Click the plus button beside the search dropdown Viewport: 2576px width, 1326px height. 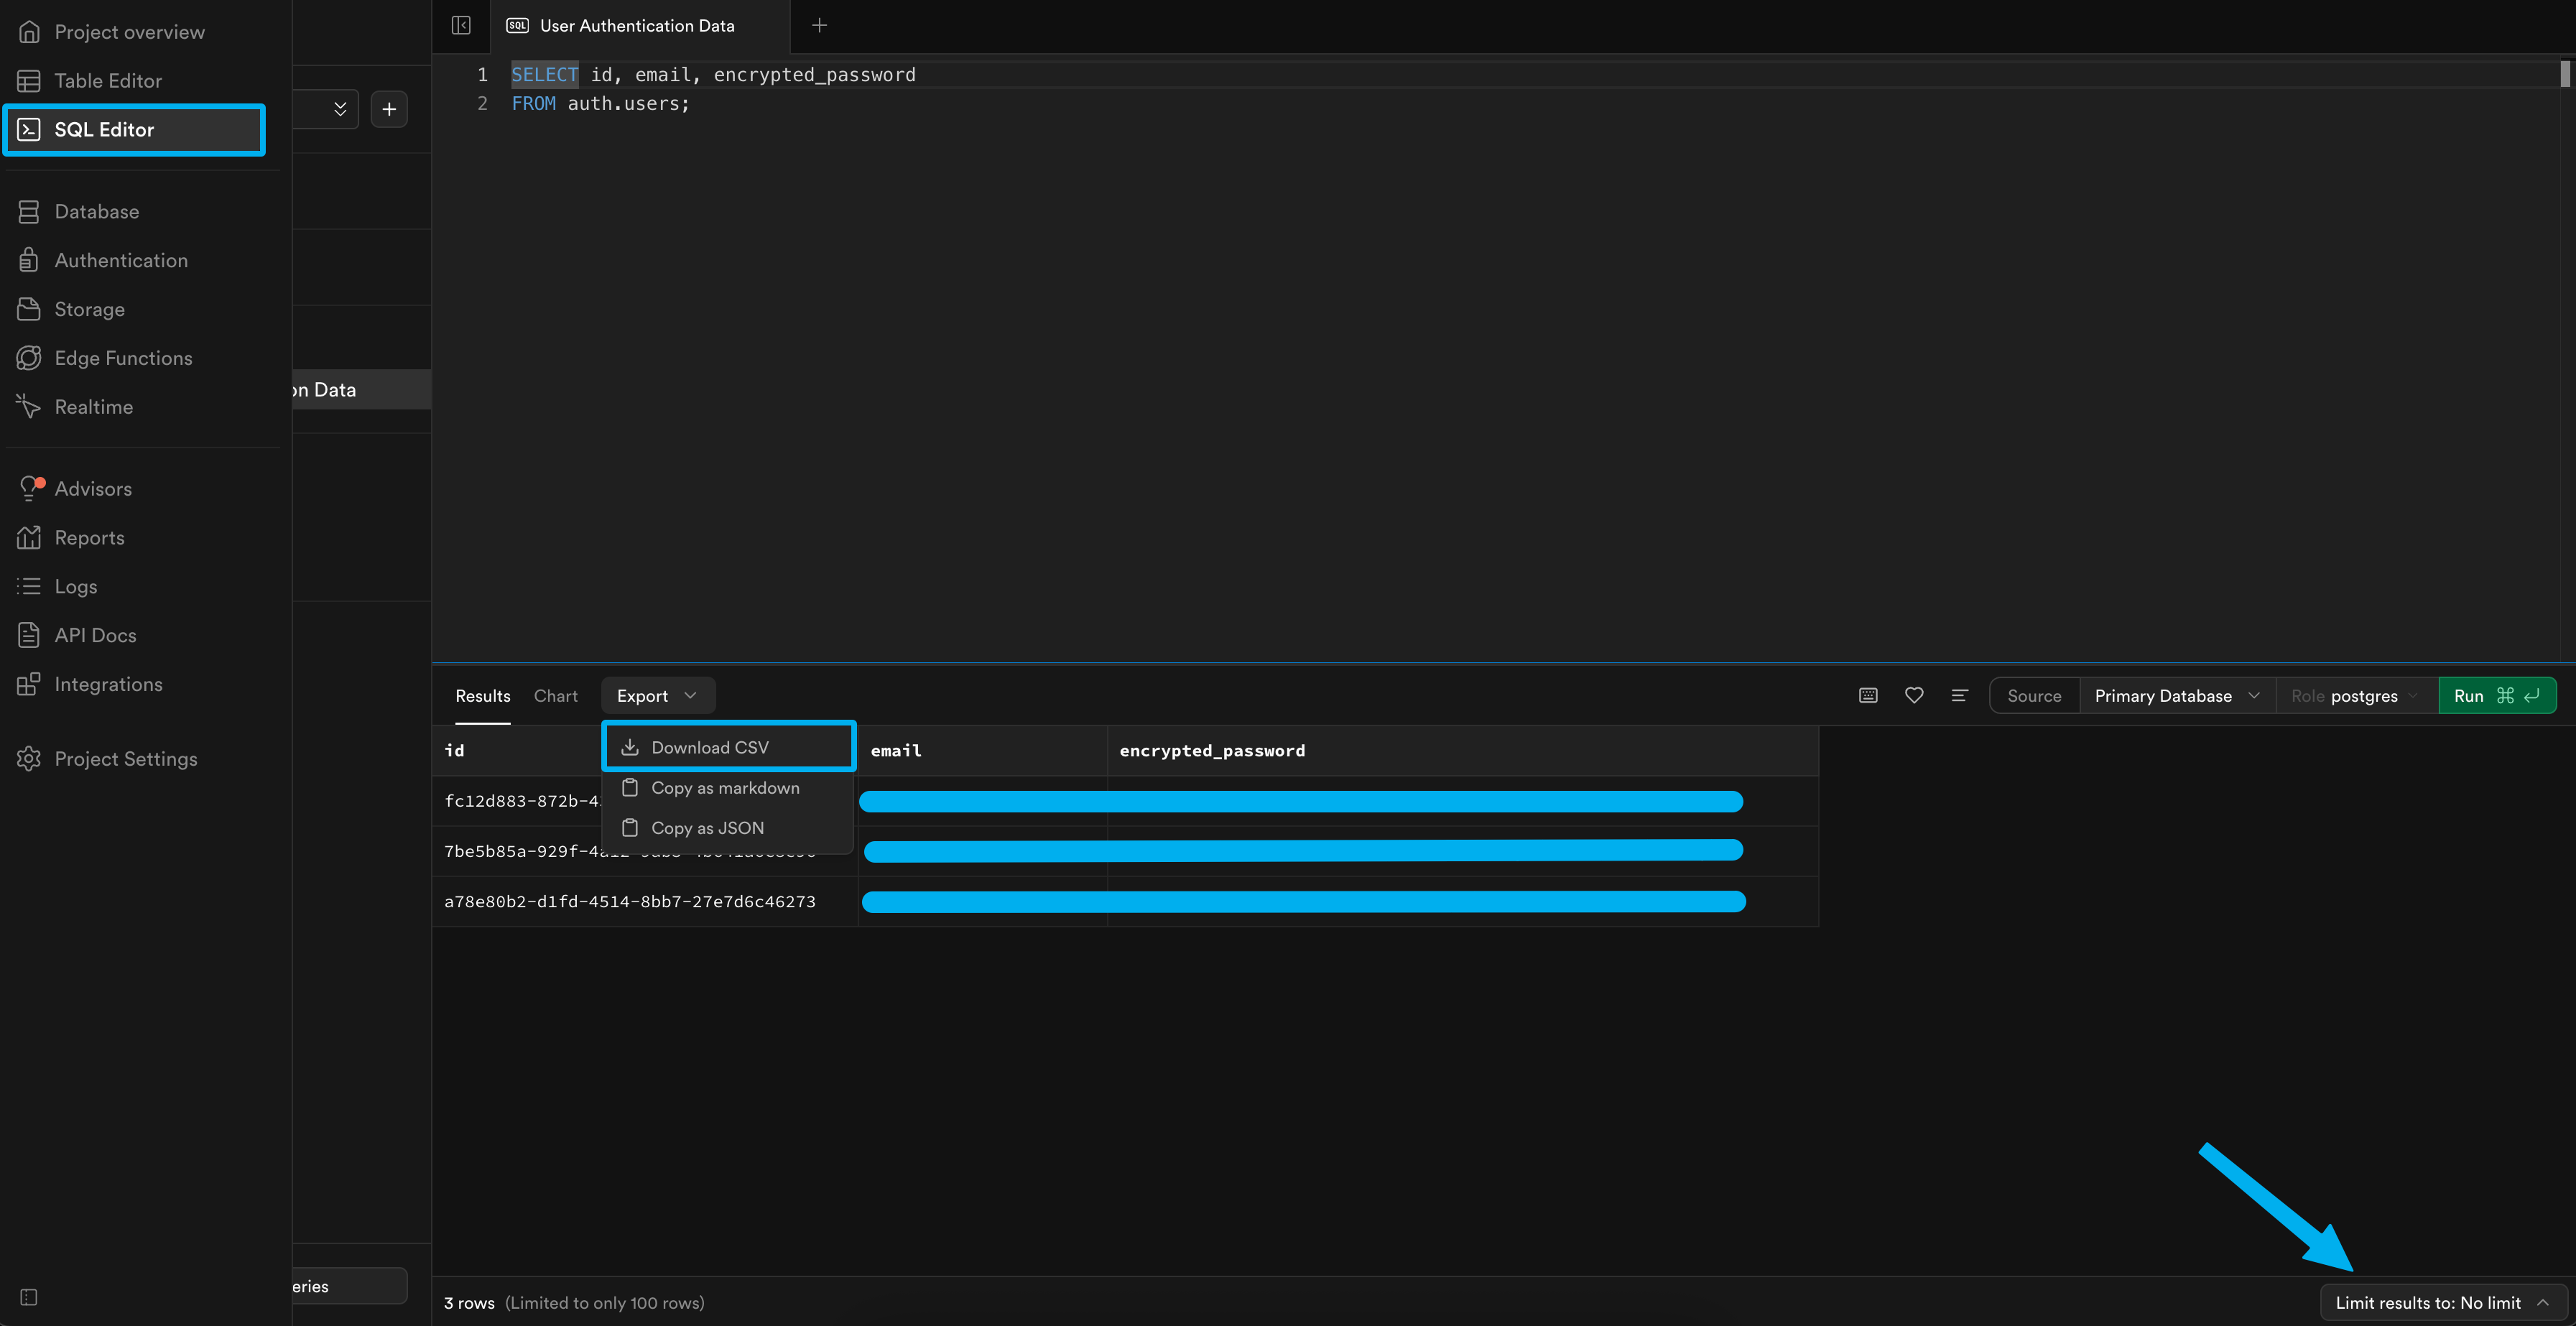tap(389, 110)
